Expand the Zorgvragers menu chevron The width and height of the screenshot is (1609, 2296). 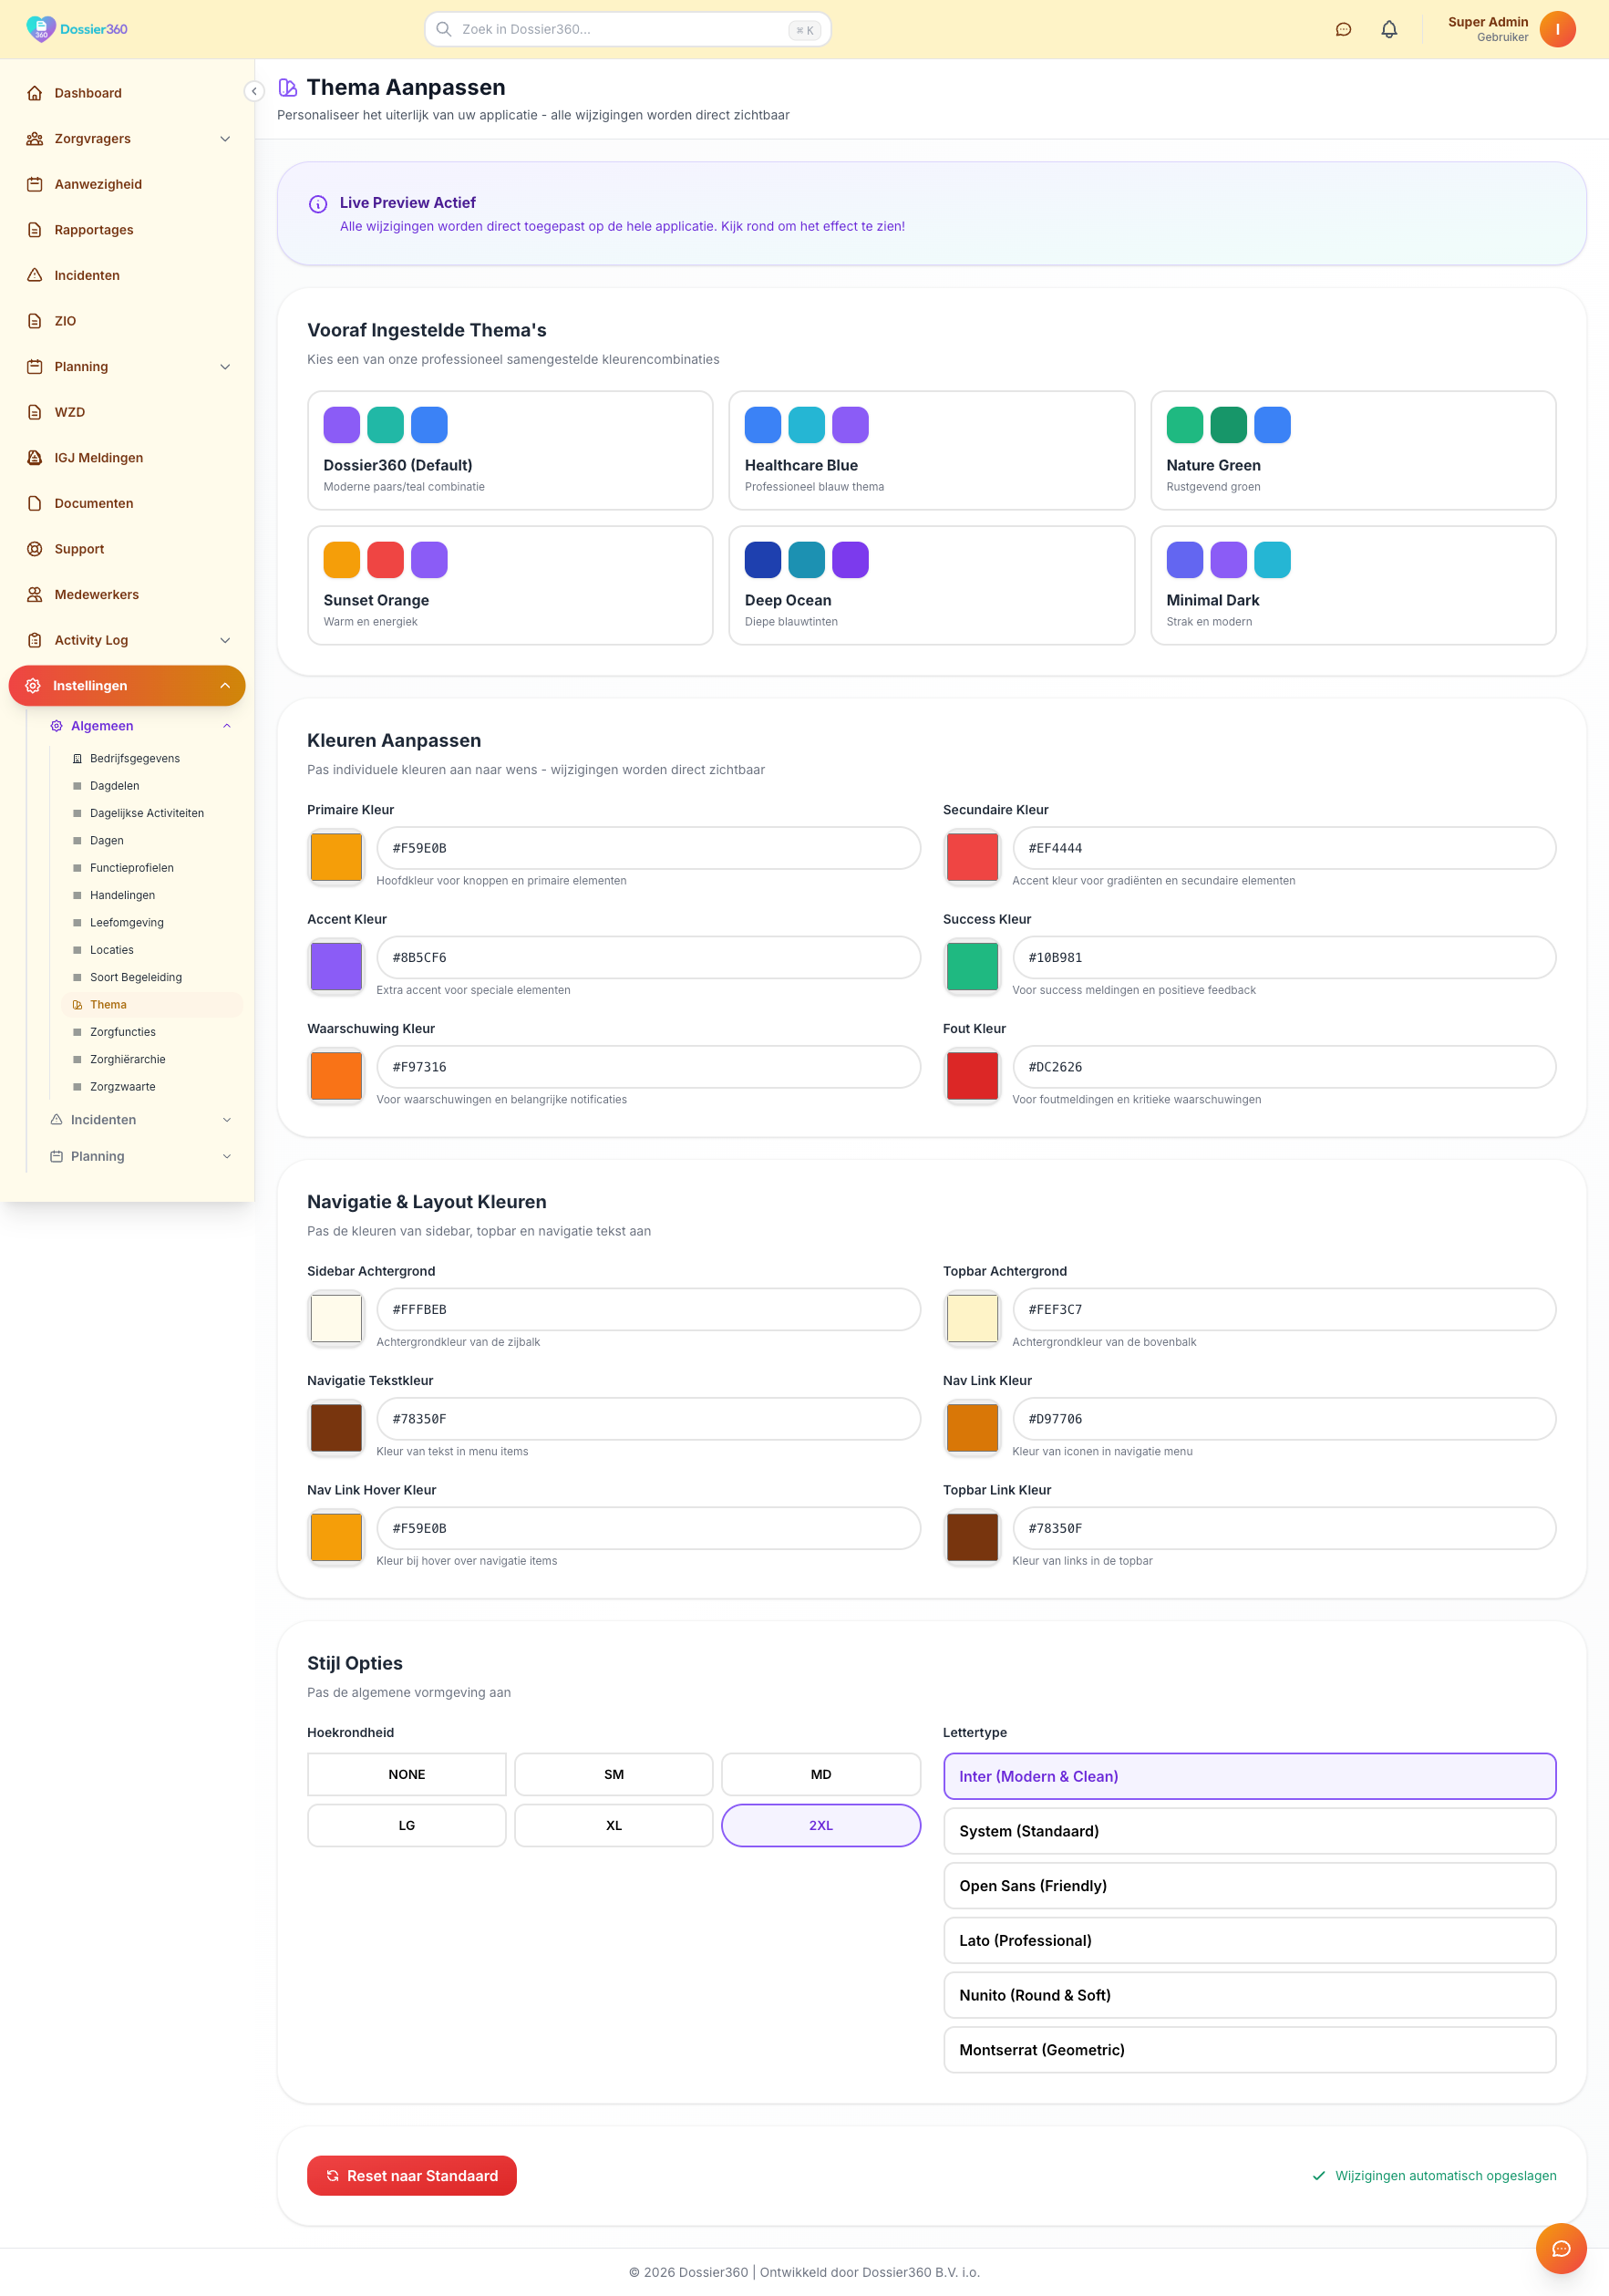pyautogui.click(x=225, y=139)
